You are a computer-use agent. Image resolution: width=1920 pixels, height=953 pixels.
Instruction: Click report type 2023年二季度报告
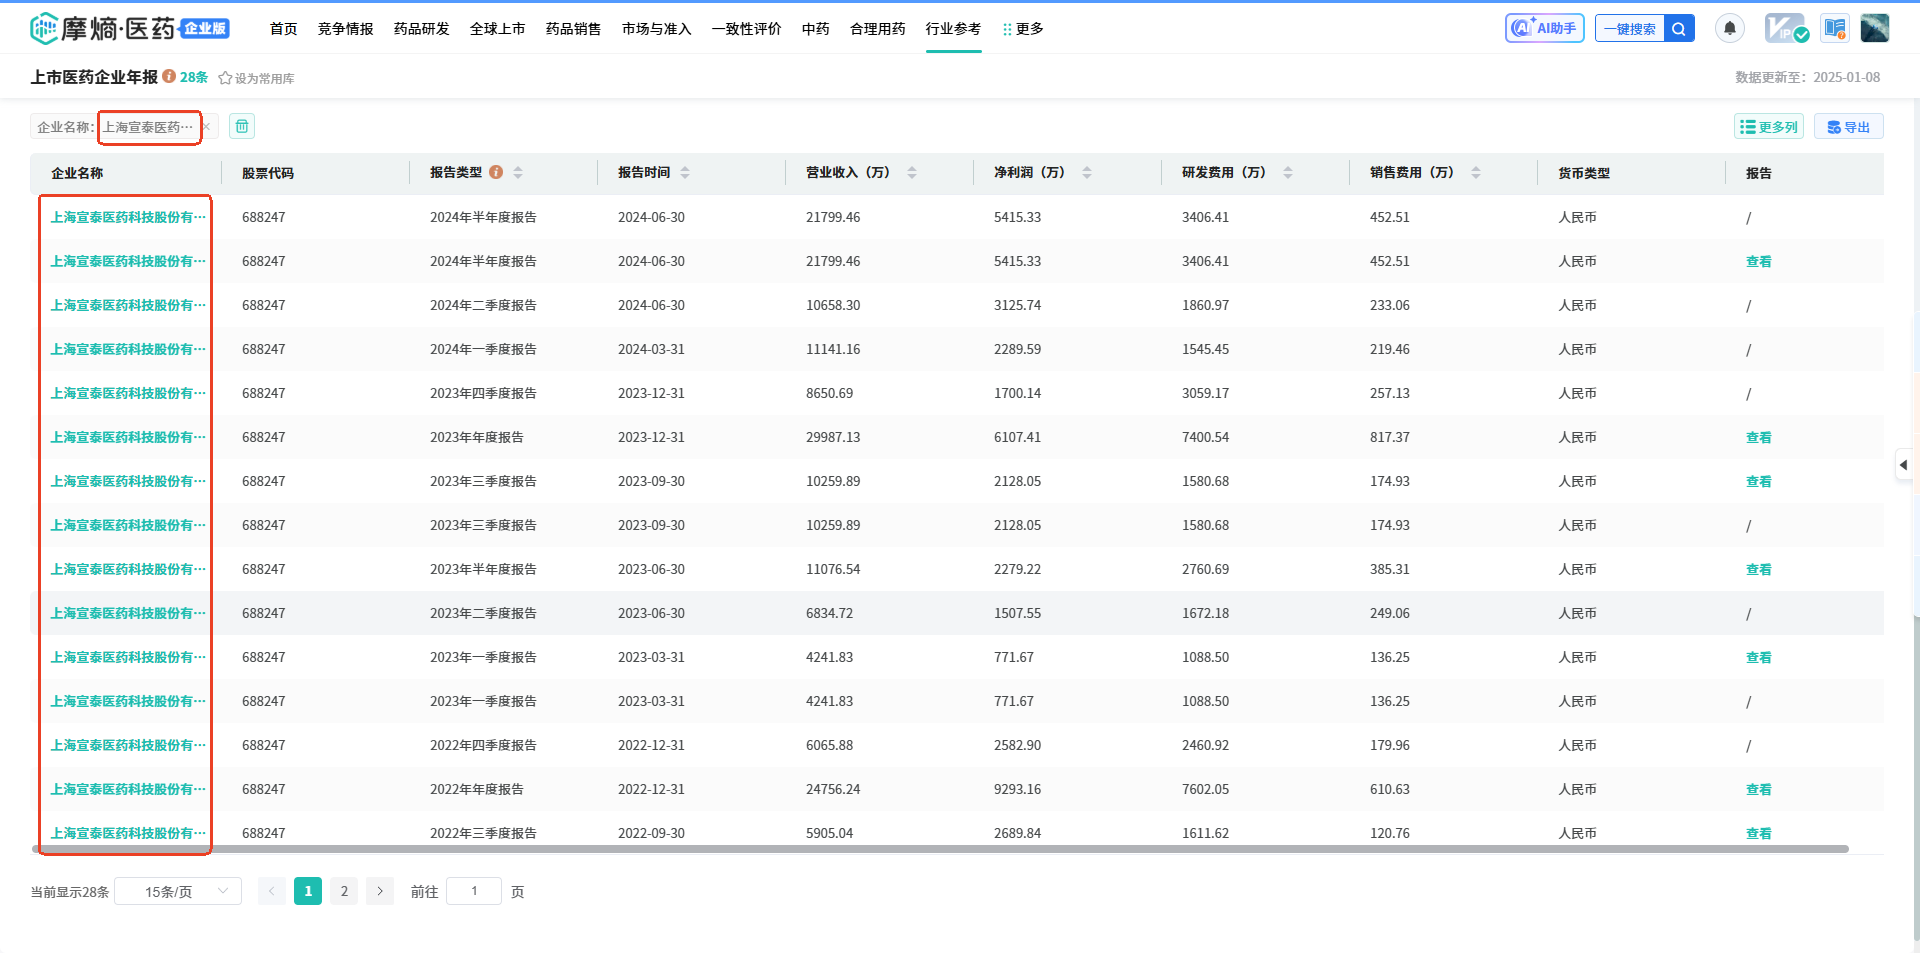[x=483, y=613]
